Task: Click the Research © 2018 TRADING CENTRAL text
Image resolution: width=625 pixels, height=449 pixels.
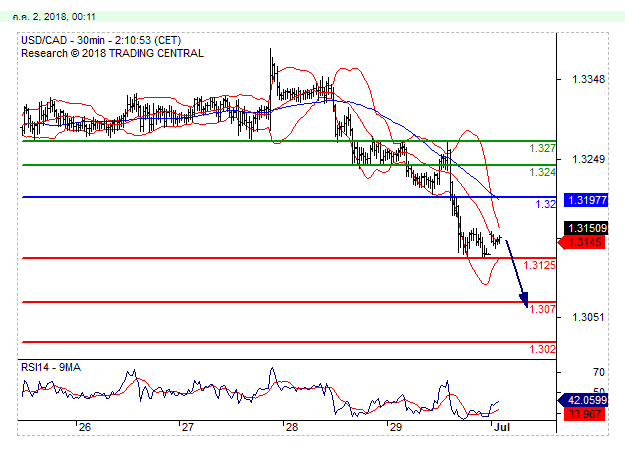Action: [x=112, y=53]
